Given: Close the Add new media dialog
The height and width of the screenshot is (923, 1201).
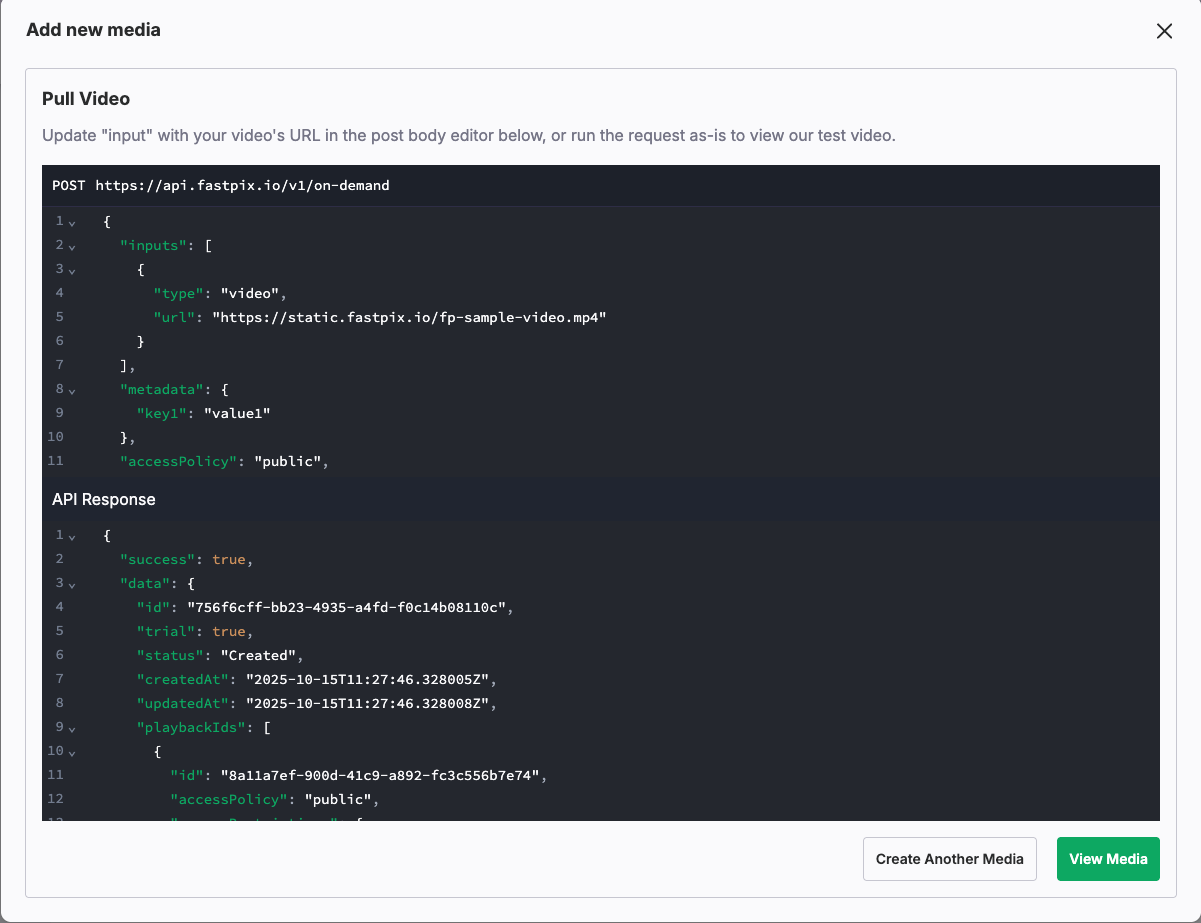Looking at the screenshot, I should click(x=1164, y=31).
